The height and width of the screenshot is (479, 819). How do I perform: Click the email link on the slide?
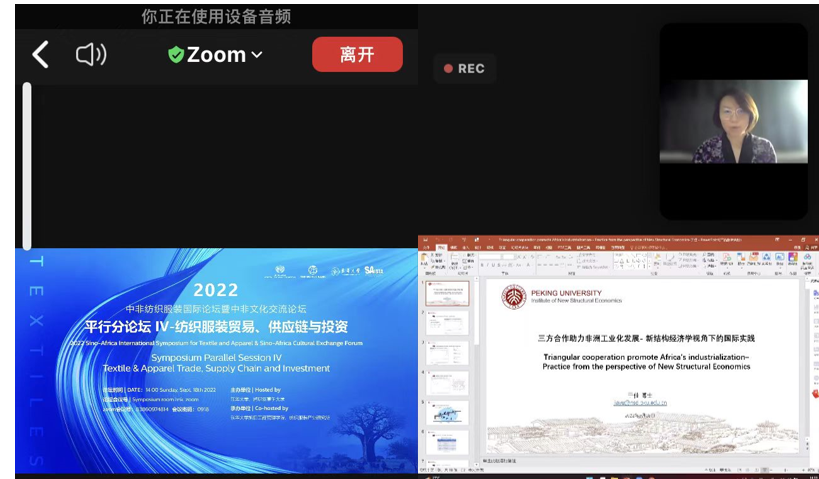(x=640, y=403)
